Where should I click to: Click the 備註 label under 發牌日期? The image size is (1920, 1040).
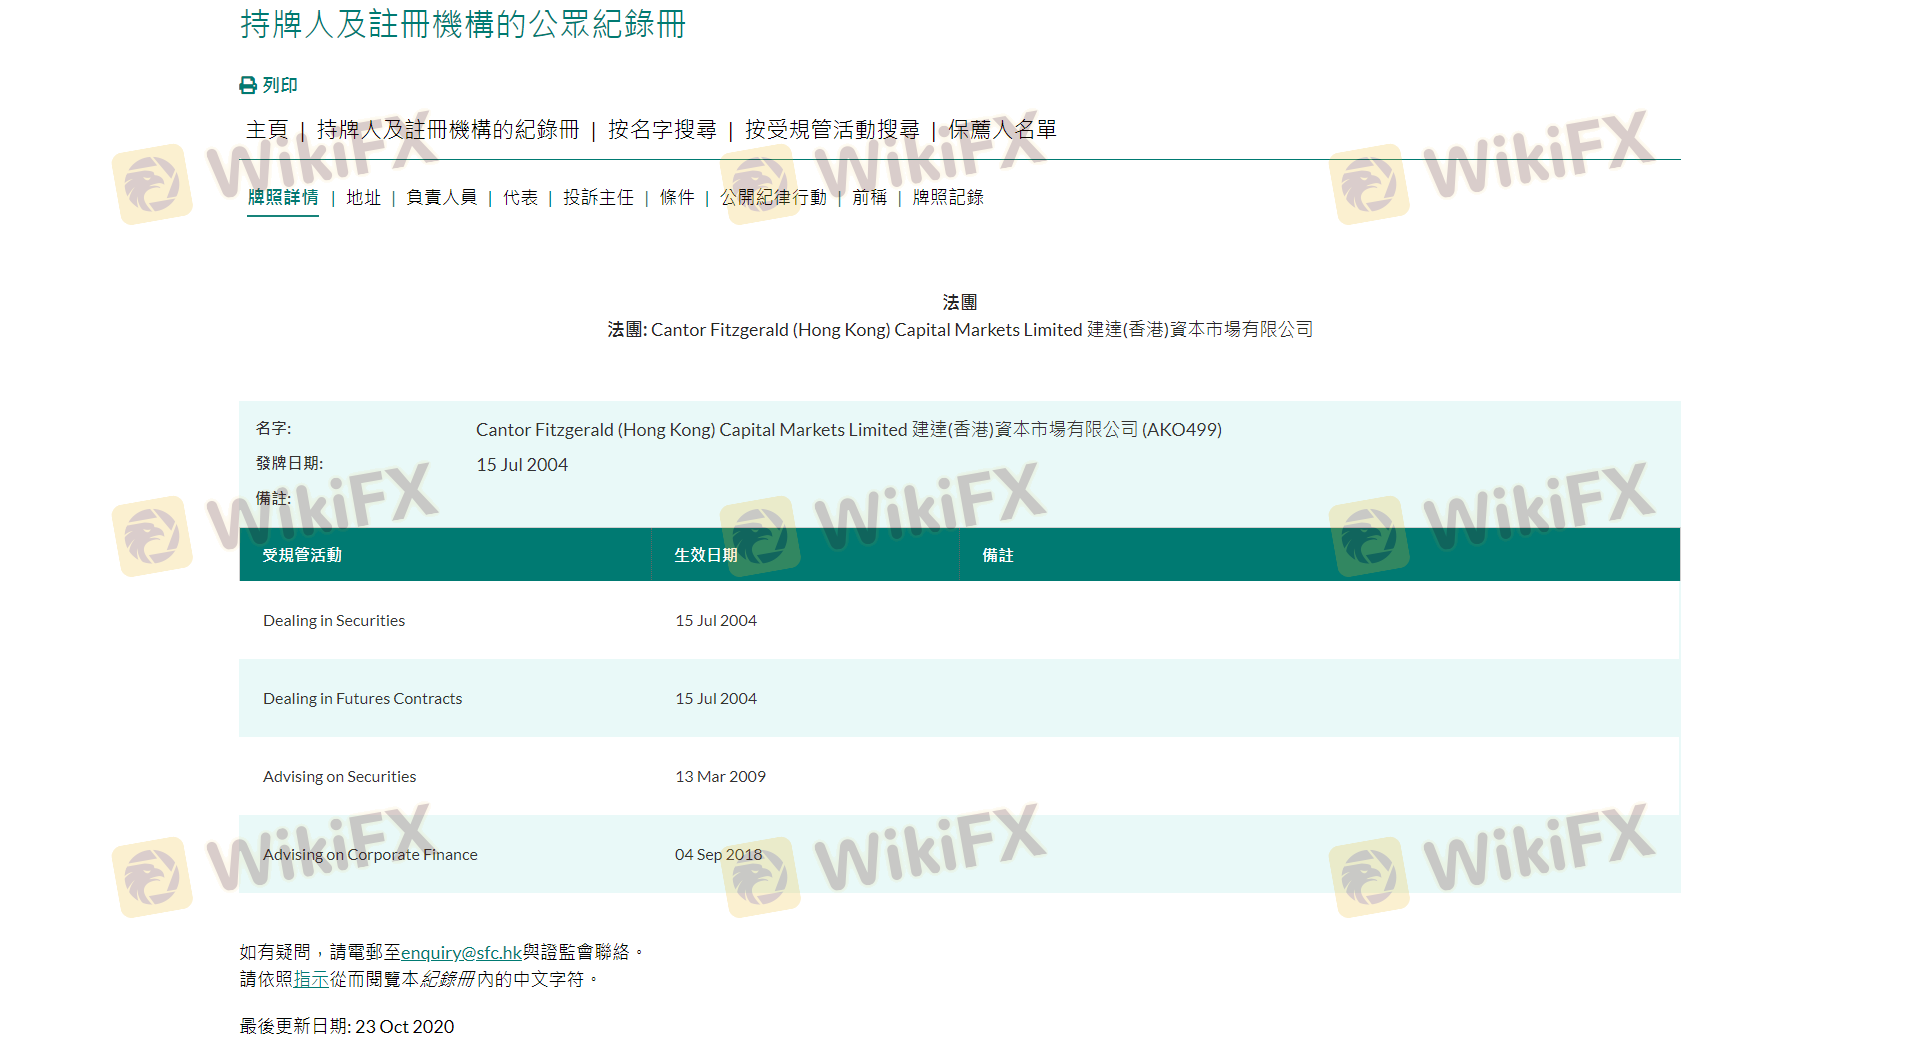point(274,498)
